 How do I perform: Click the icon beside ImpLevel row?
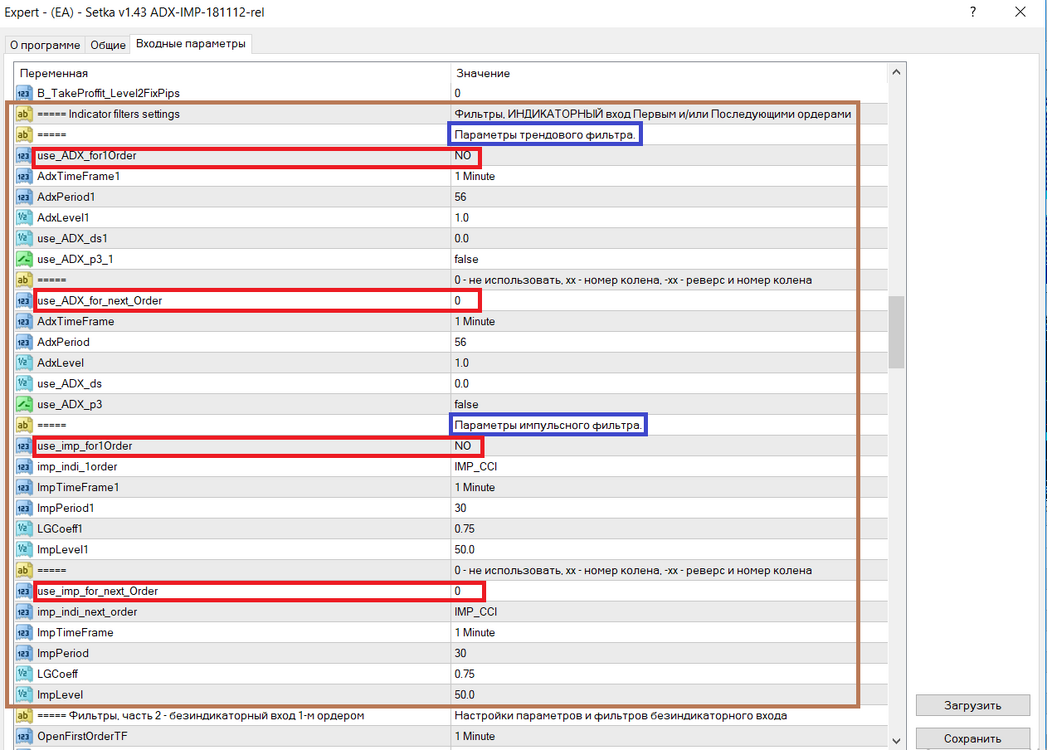24,695
